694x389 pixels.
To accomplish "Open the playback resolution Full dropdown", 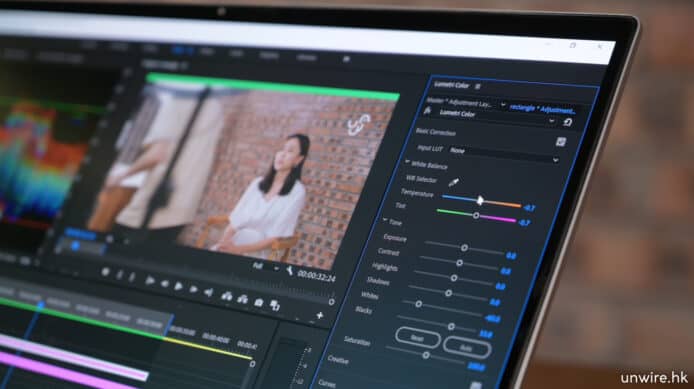I will (266, 267).
